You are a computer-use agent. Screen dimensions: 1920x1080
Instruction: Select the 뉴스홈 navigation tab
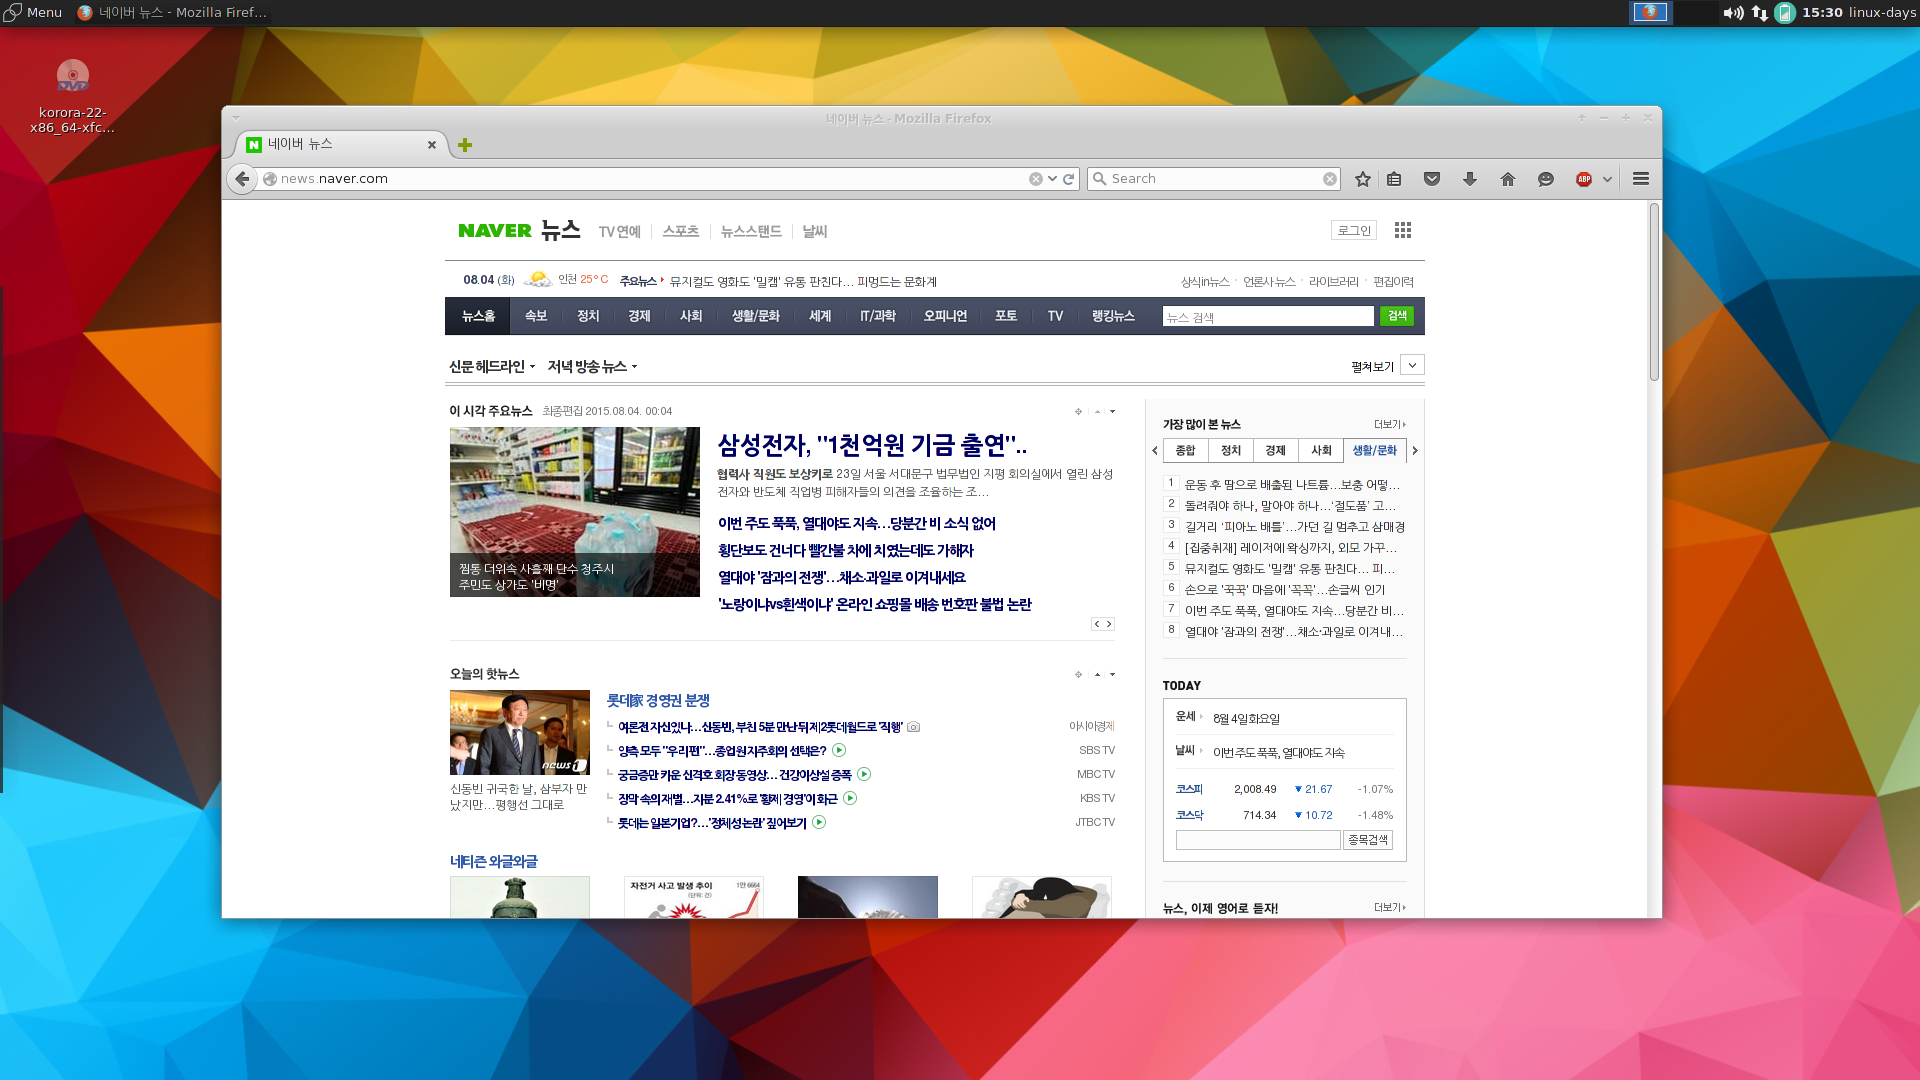point(478,316)
